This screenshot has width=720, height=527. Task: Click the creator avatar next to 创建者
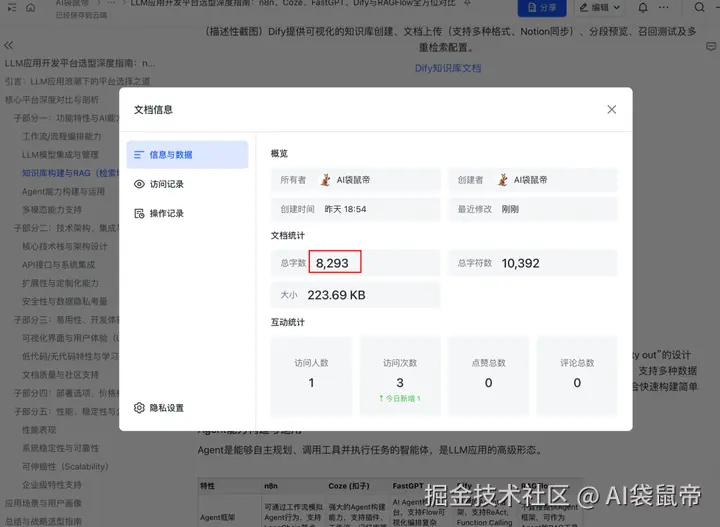pos(503,180)
